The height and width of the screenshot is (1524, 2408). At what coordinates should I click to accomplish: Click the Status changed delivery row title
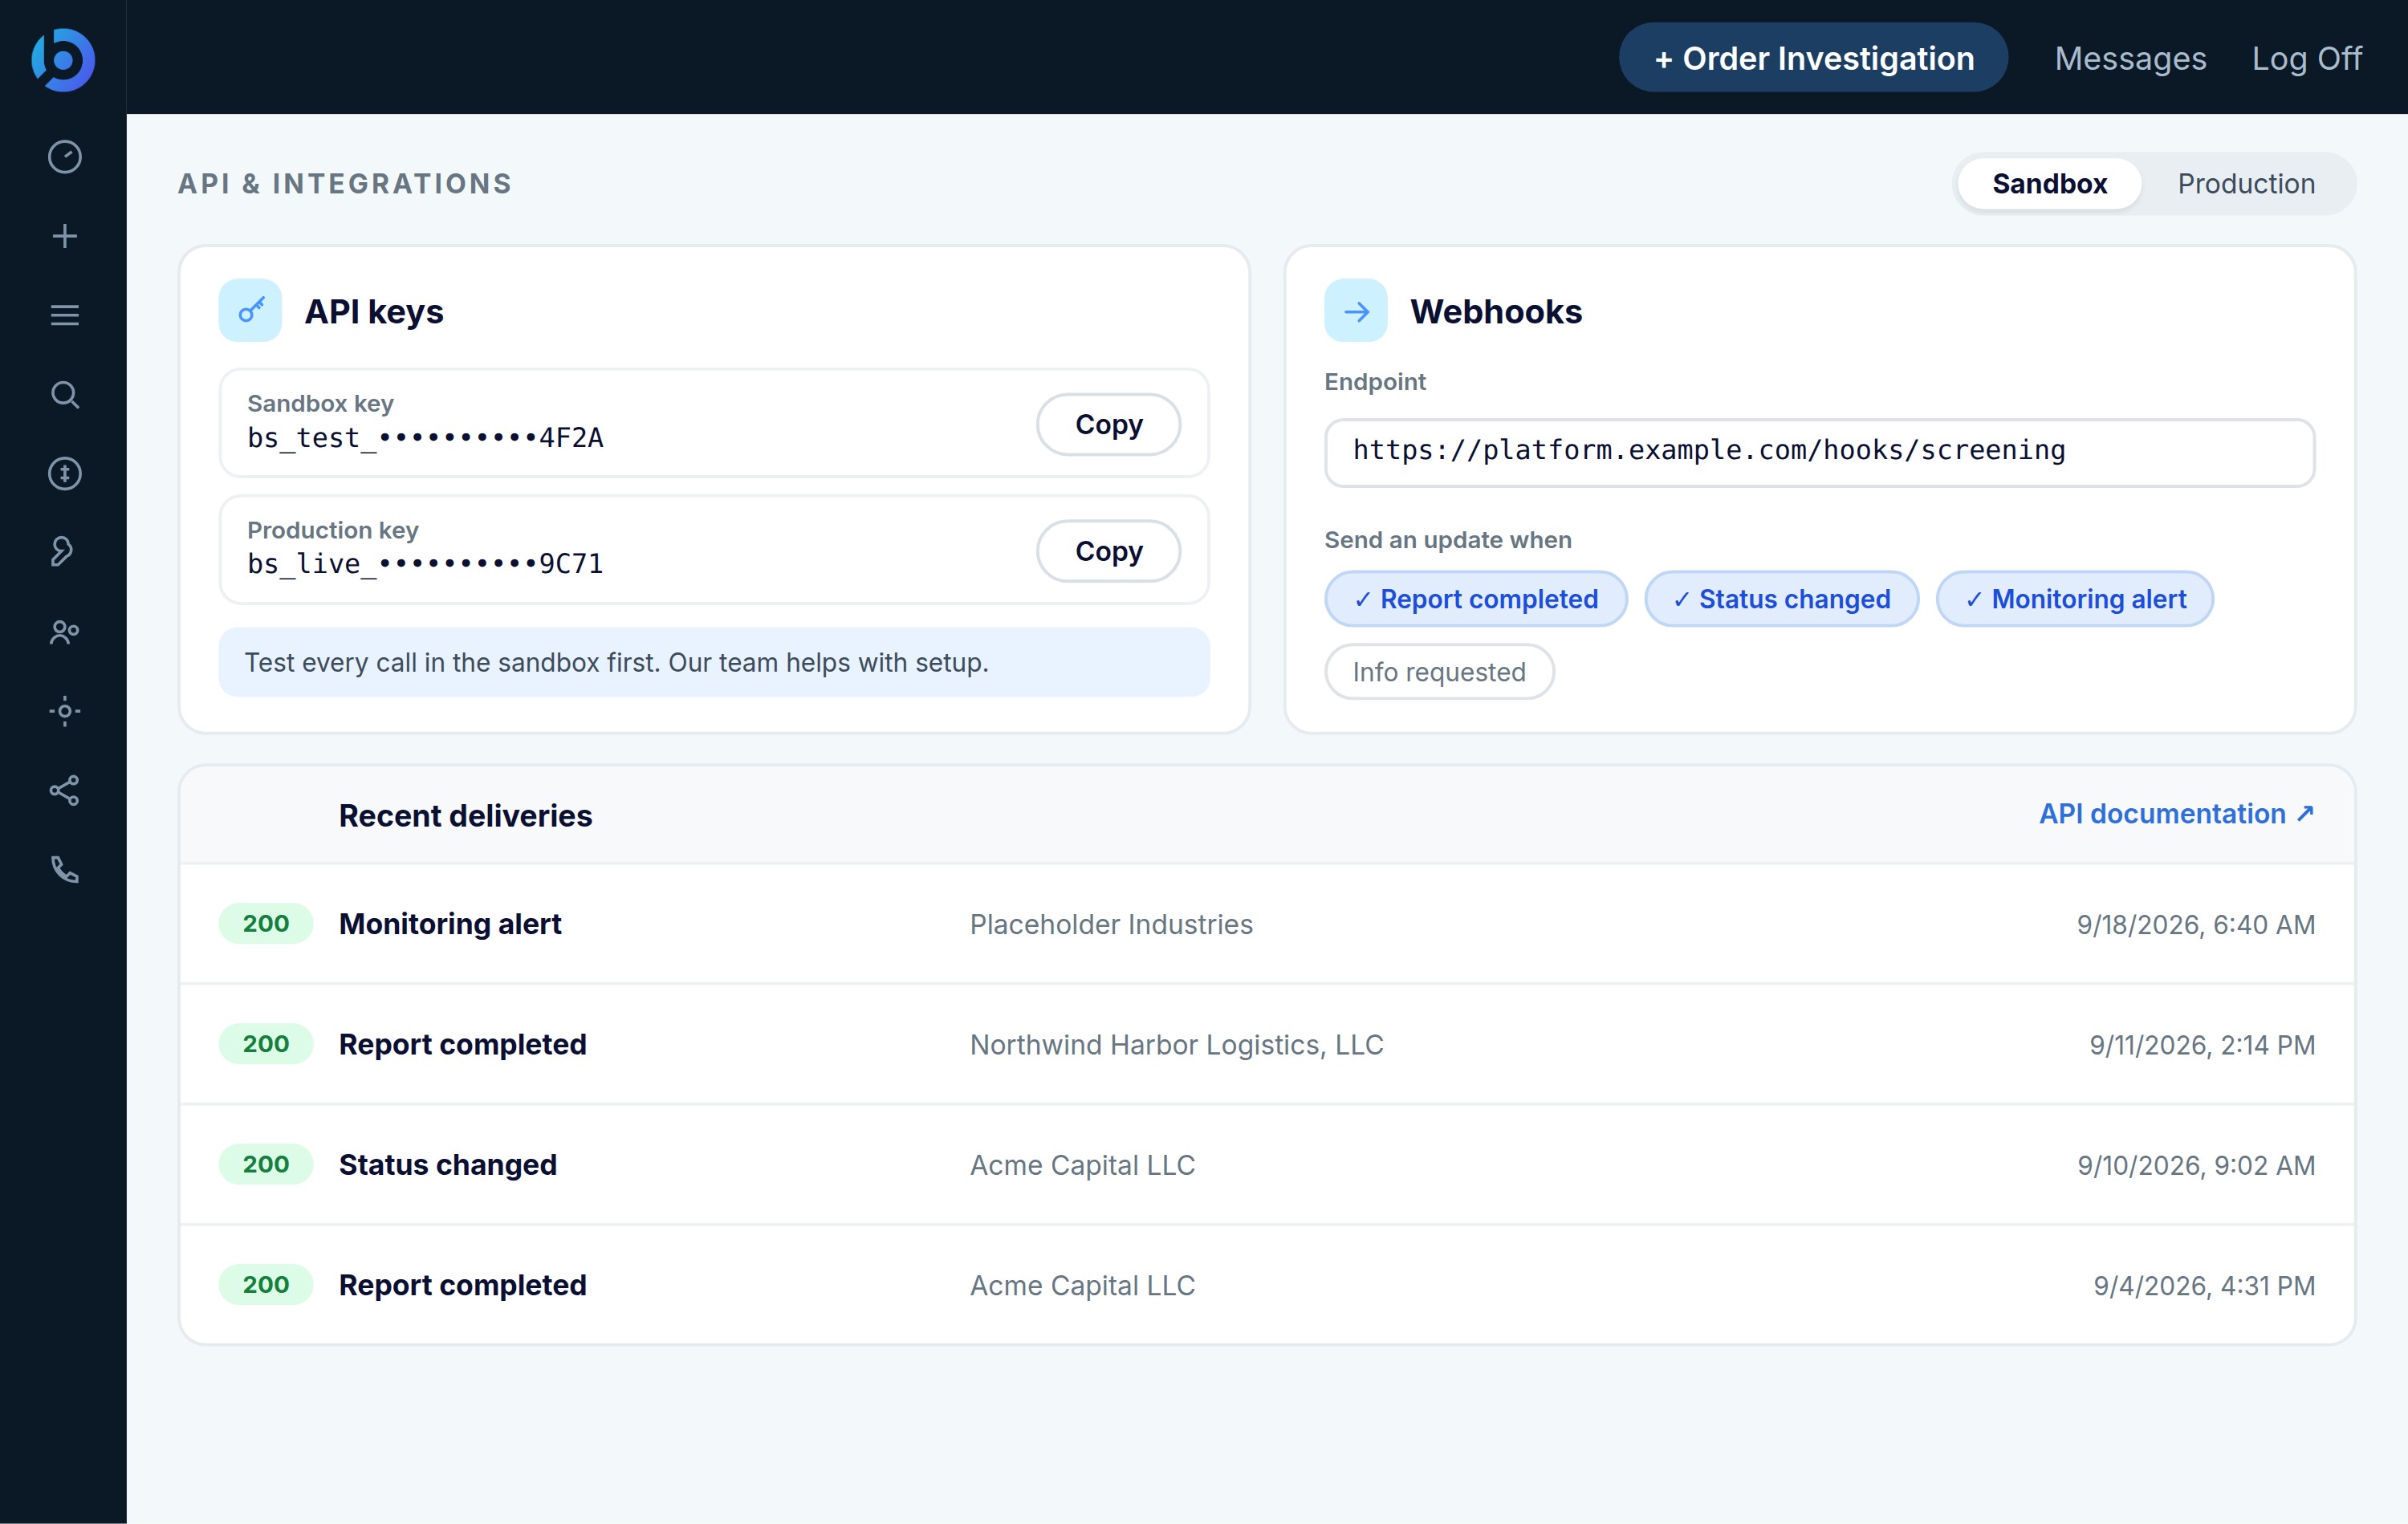click(448, 1165)
